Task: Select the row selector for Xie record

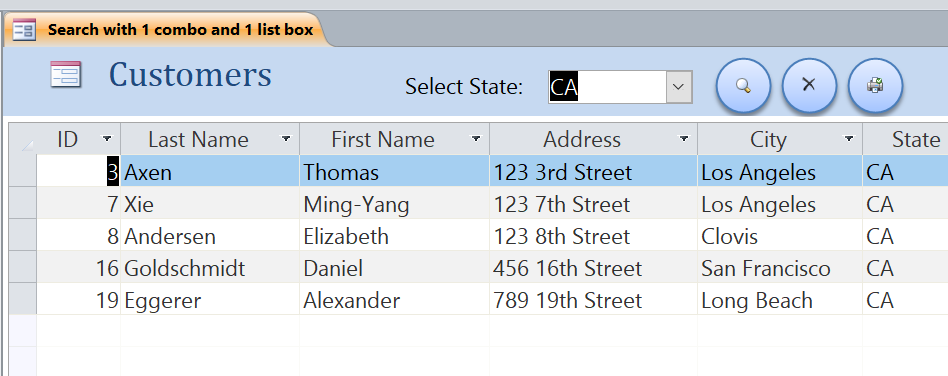Action: (x=22, y=204)
